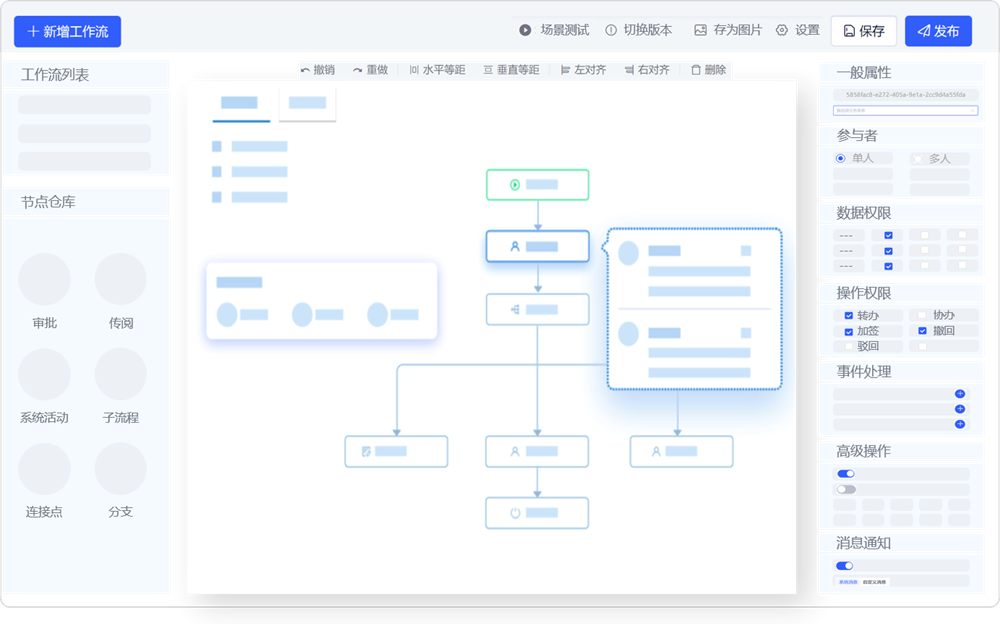Click the 参与者 section title
Viewport: 1000px width, 624px height.
[857, 135]
